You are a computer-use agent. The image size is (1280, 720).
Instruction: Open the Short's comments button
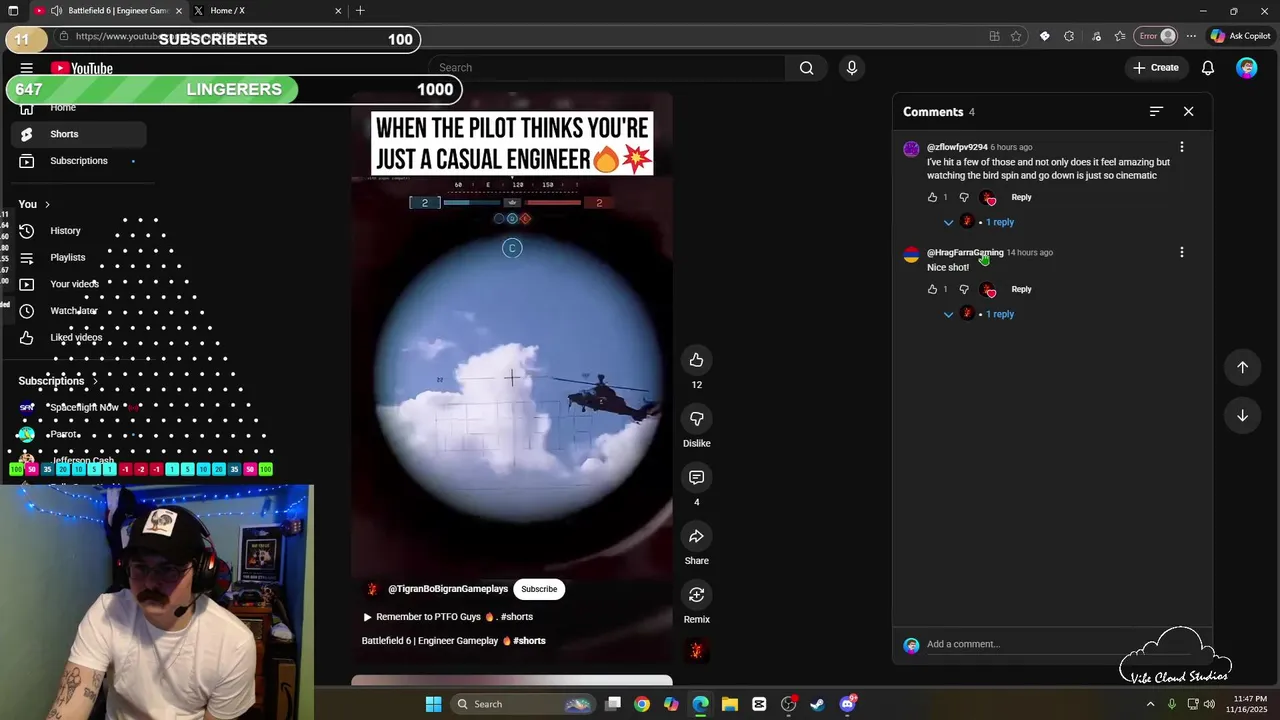(697, 478)
